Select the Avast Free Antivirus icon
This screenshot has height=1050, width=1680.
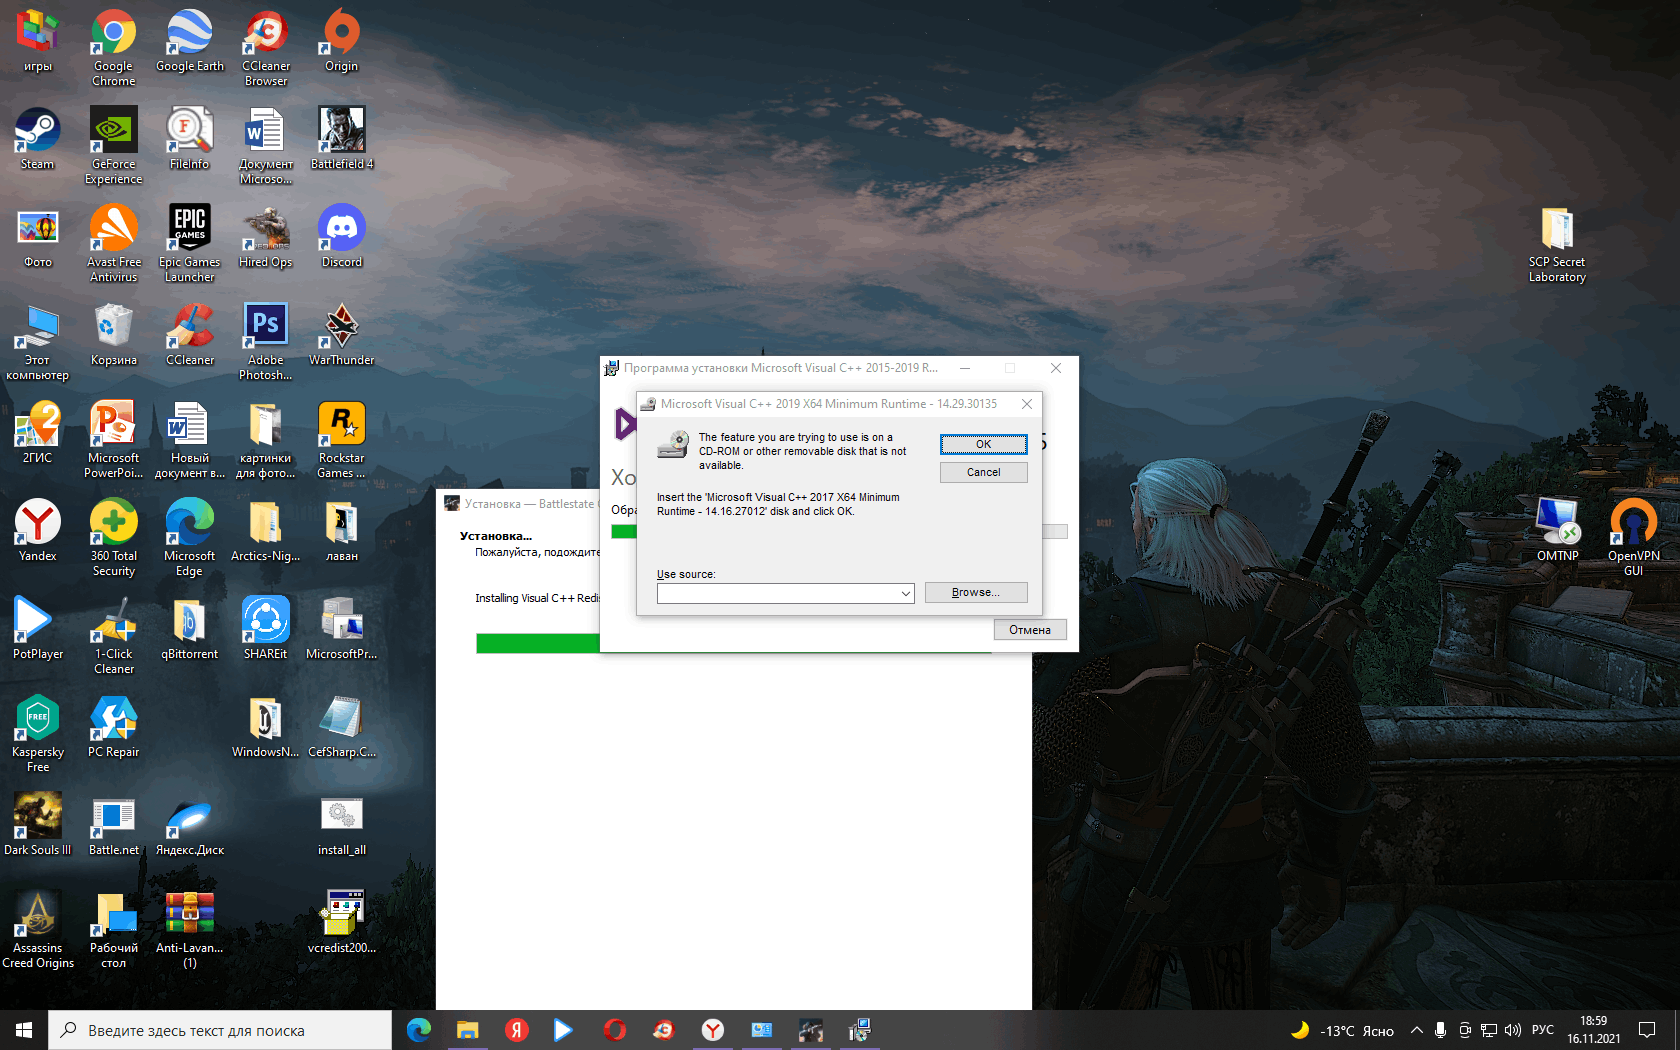(114, 243)
